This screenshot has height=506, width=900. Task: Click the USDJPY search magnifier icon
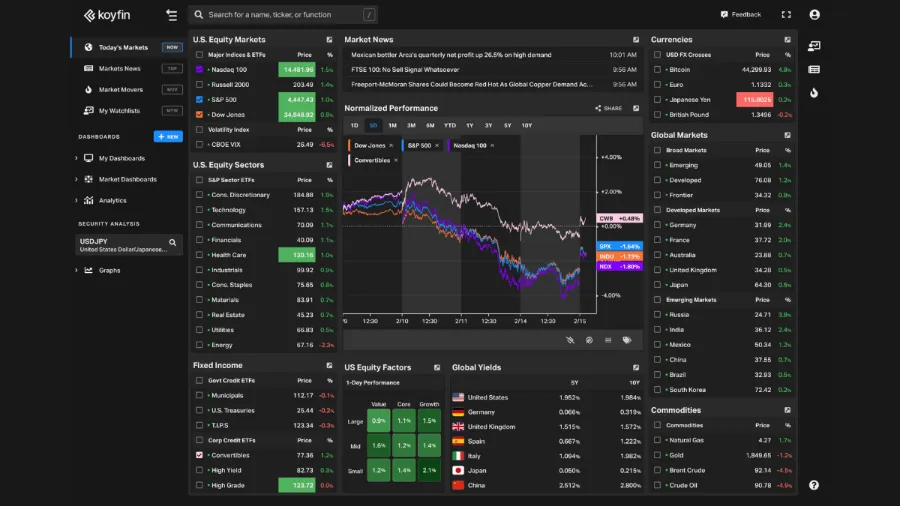tap(173, 243)
